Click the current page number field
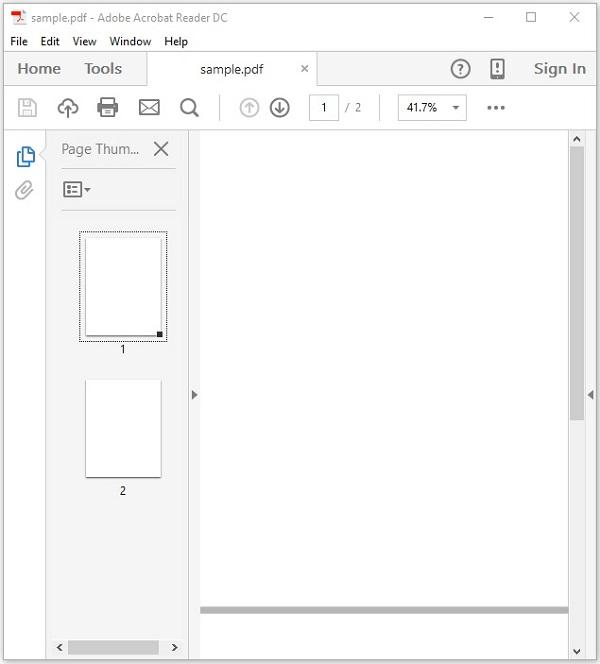Image resolution: width=600 pixels, height=664 pixels. click(324, 108)
